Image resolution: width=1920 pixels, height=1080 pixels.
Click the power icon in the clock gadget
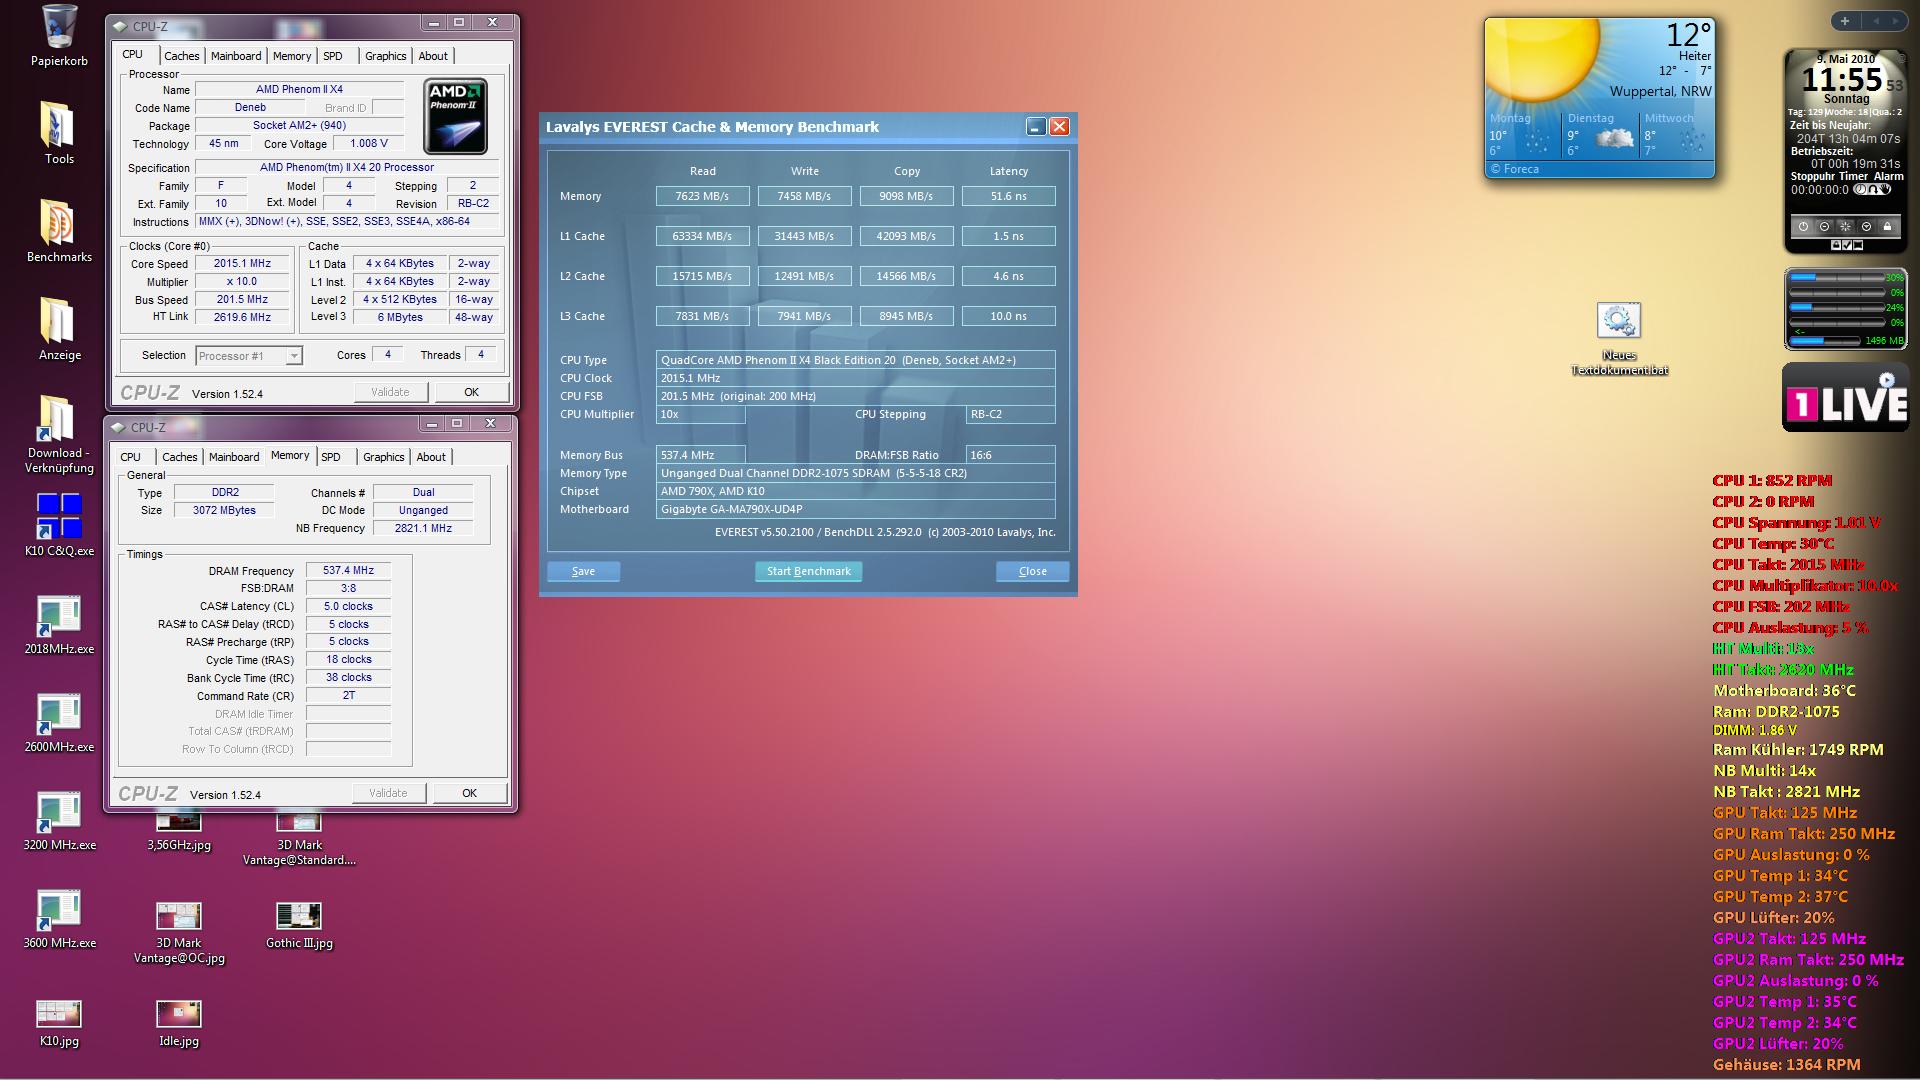coord(1803,227)
